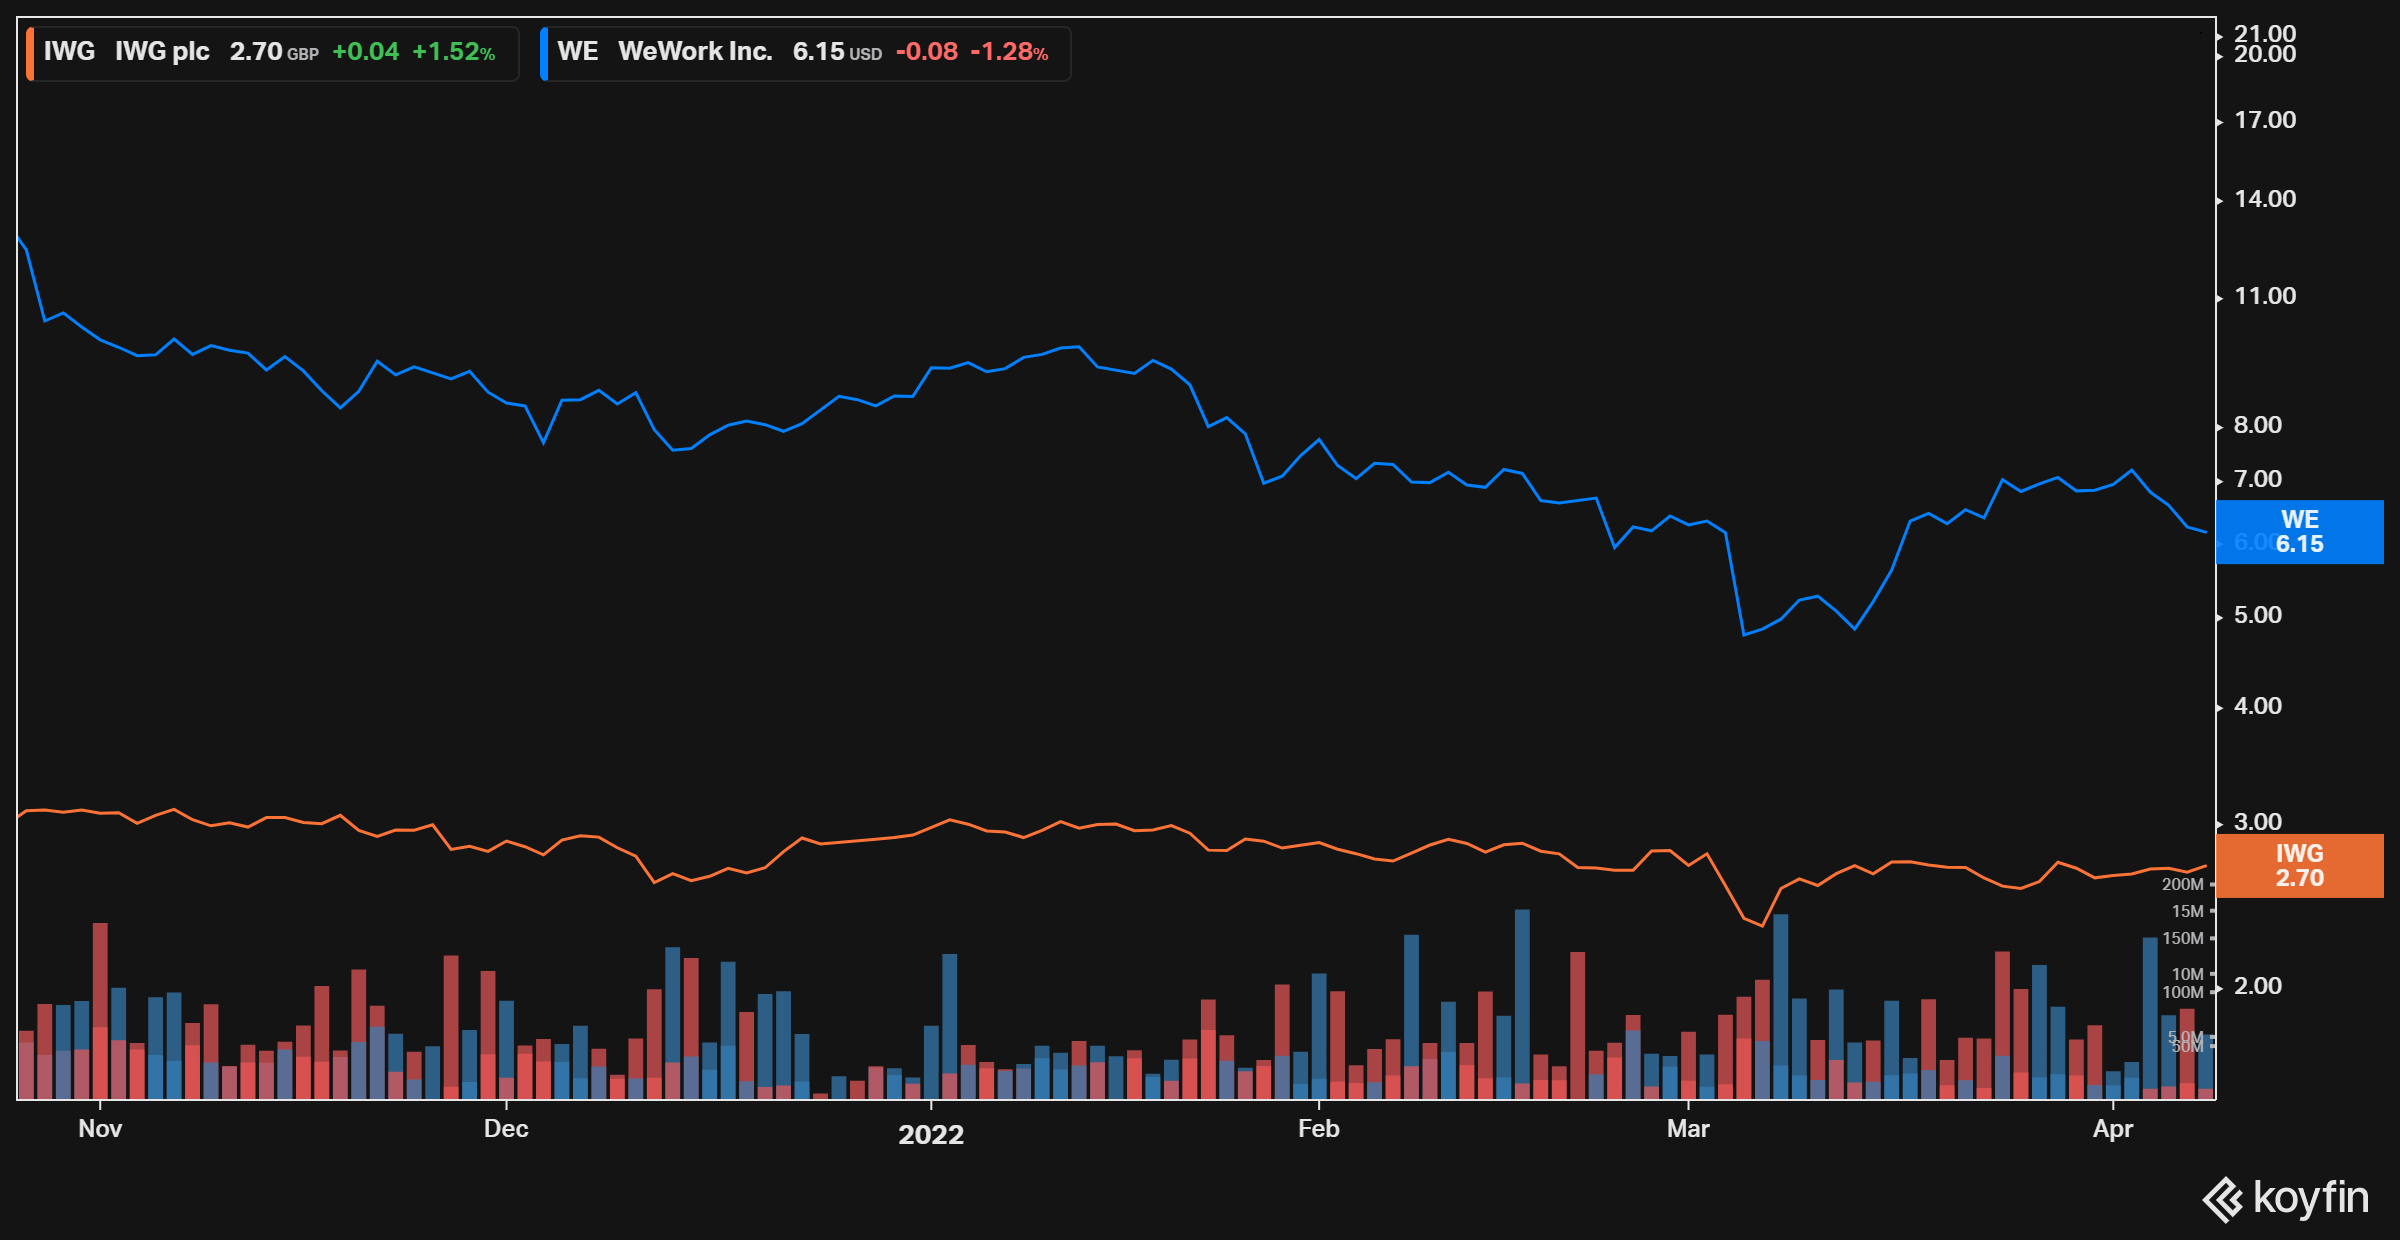This screenshot has width=2400, height=1240.
Task: Click the koyfin logo
Action: [2285, 1198]
